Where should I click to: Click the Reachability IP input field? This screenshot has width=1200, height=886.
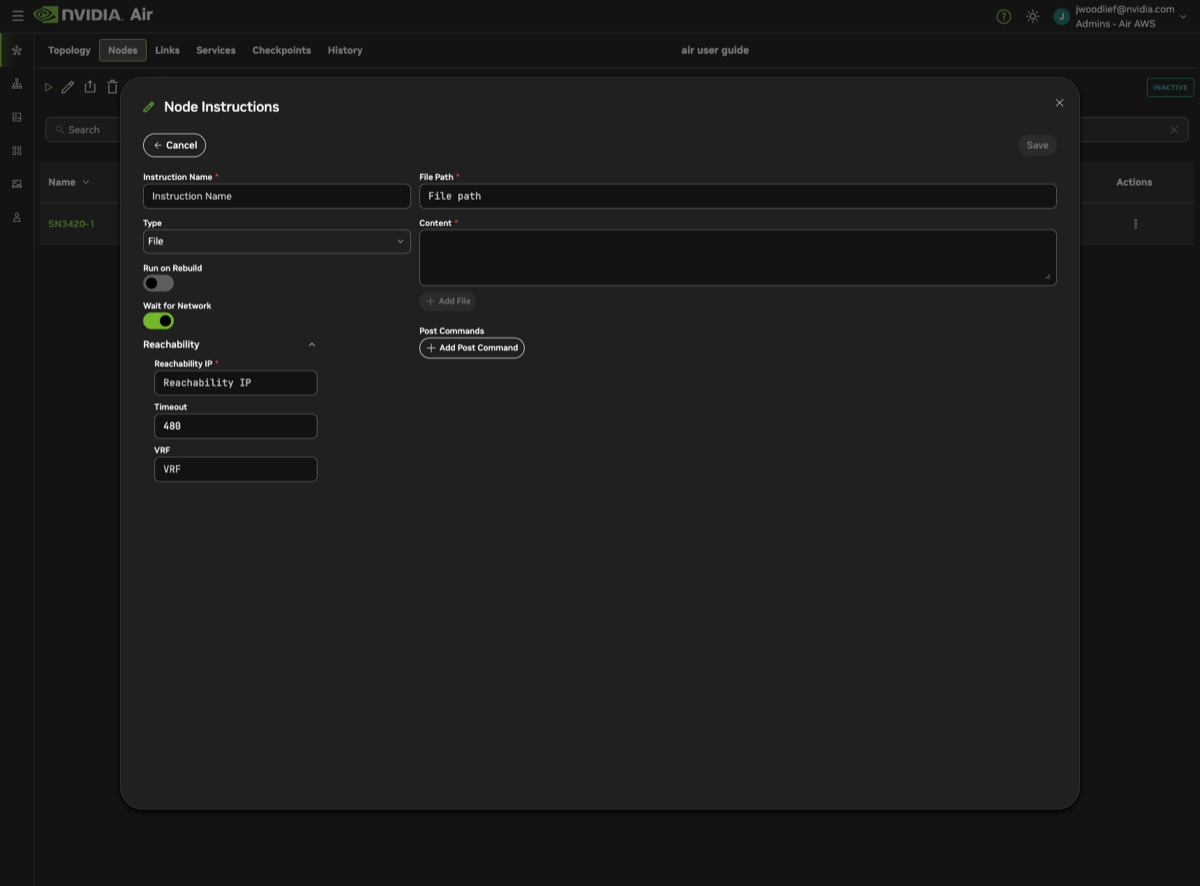point(235,382)
